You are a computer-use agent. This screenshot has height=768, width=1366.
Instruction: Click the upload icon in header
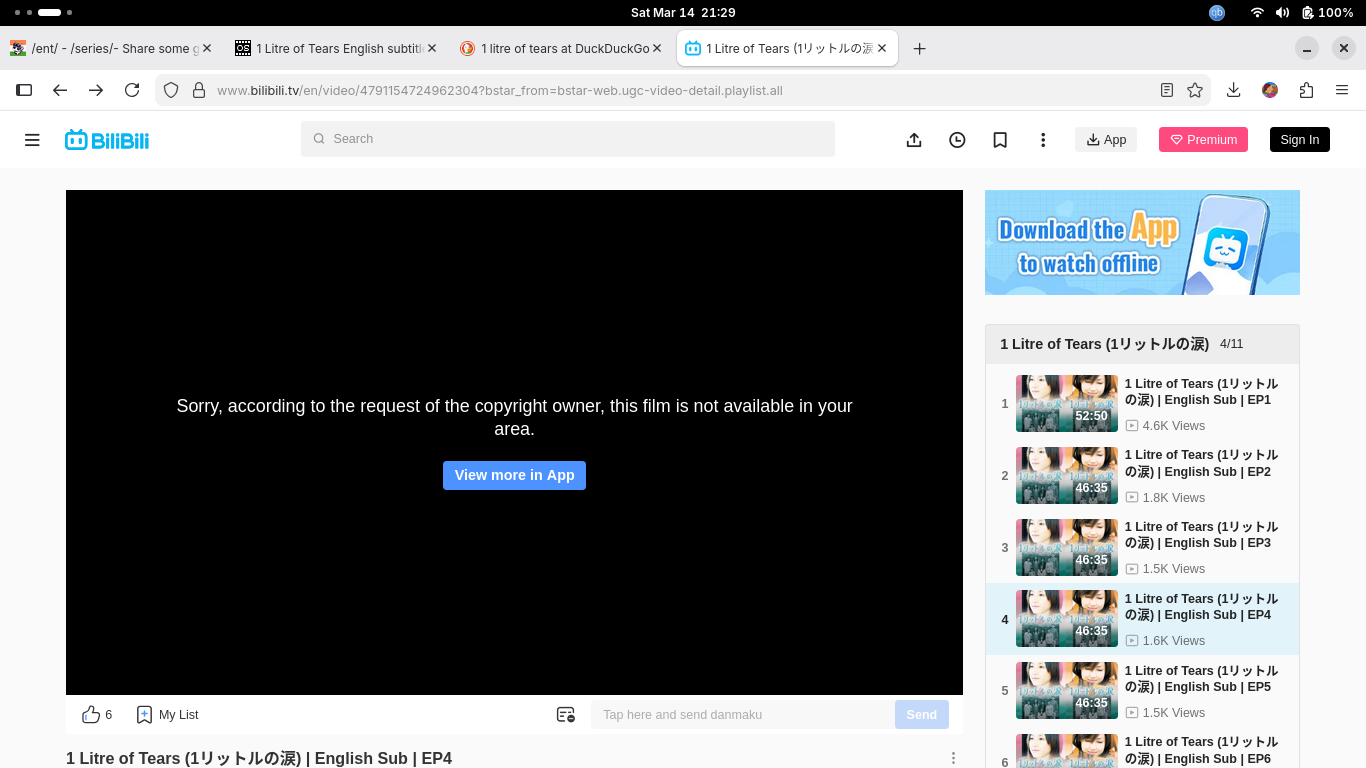point(913,140)
